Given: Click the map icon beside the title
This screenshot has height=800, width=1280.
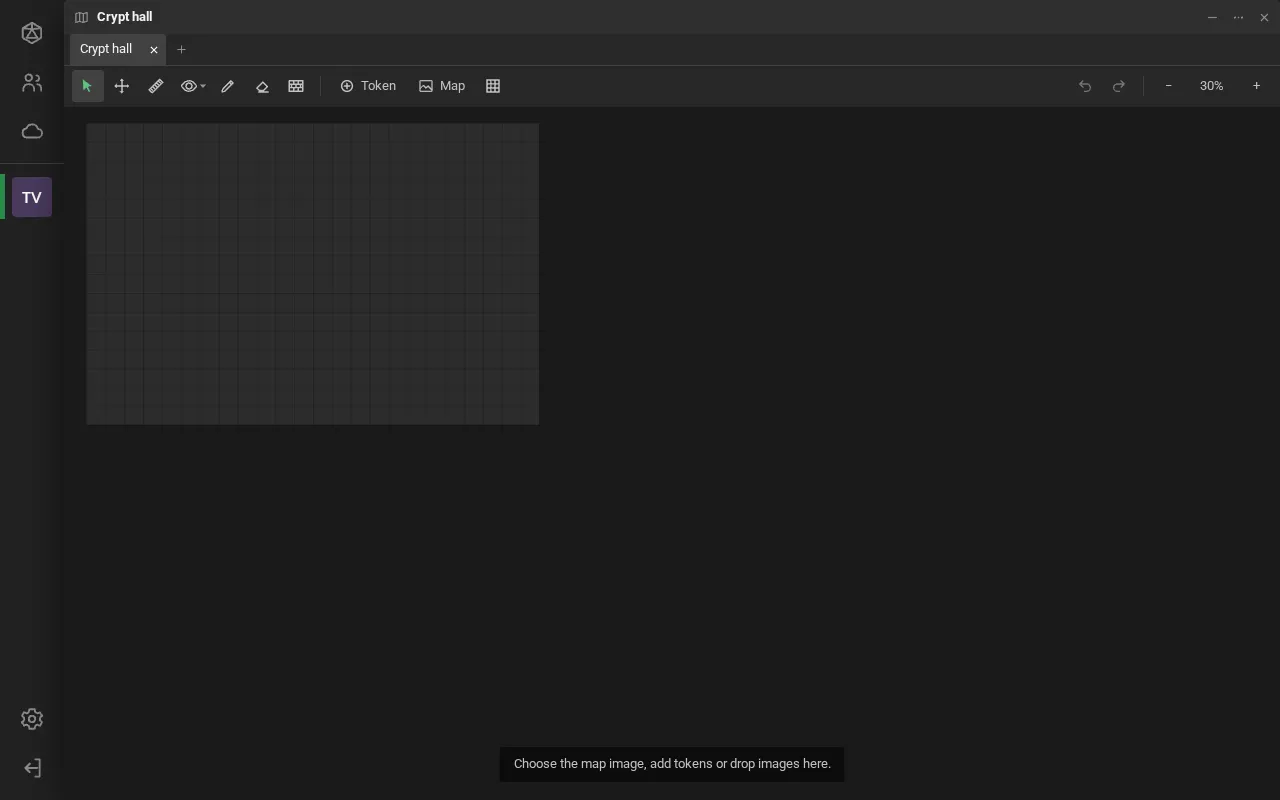Looking at the screenshot, I should point(81,17).
